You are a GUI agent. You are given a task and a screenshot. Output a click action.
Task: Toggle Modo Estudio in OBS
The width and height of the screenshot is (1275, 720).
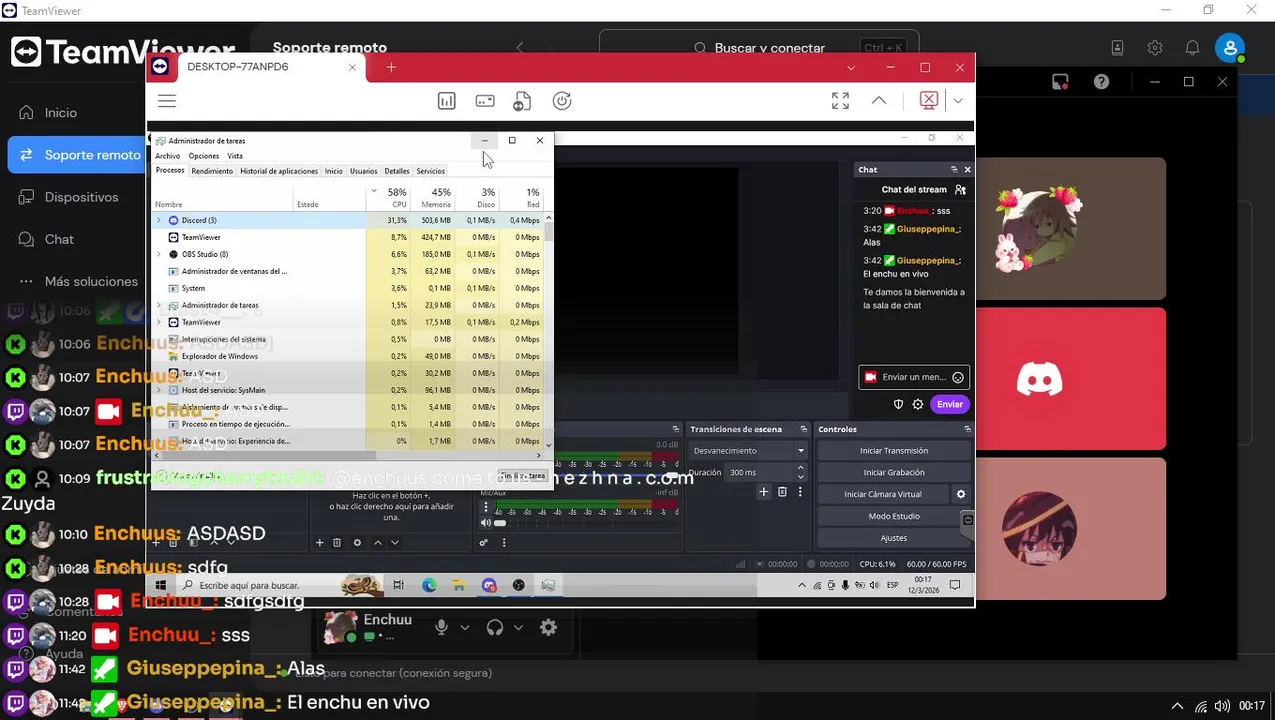(x=894, y=516)
